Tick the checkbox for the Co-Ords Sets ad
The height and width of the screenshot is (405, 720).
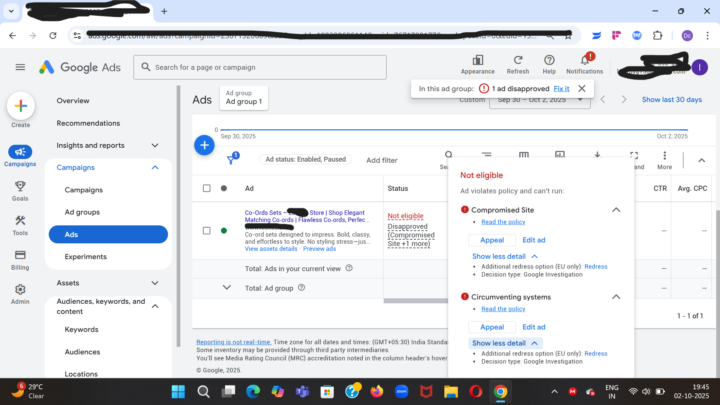tap(207, 231)
